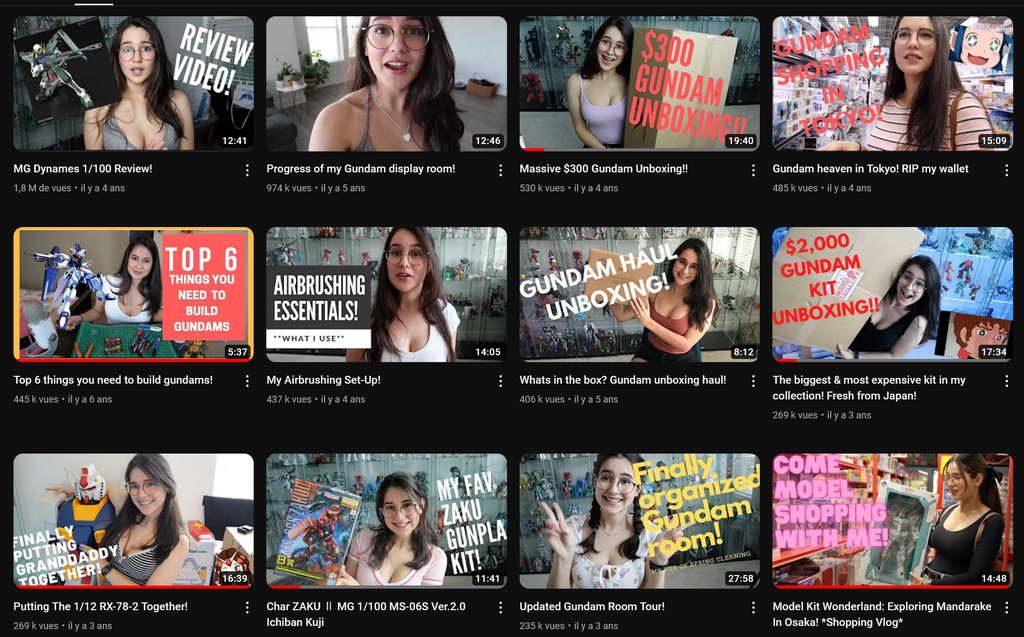Open menu for biggest & most expensive kit video
Image resolution: width=1024 pixels, height=637 pixels.
click(1006, 382)
